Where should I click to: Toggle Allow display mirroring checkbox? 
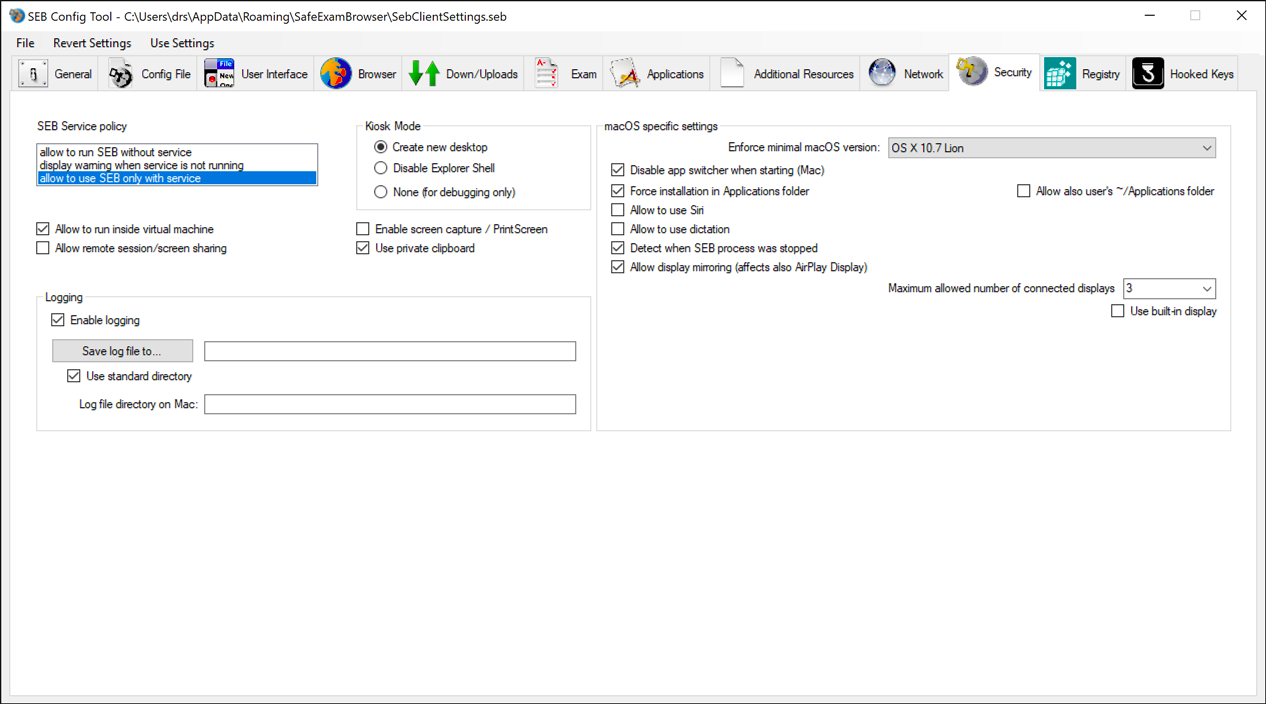click(x=618, y=267)
